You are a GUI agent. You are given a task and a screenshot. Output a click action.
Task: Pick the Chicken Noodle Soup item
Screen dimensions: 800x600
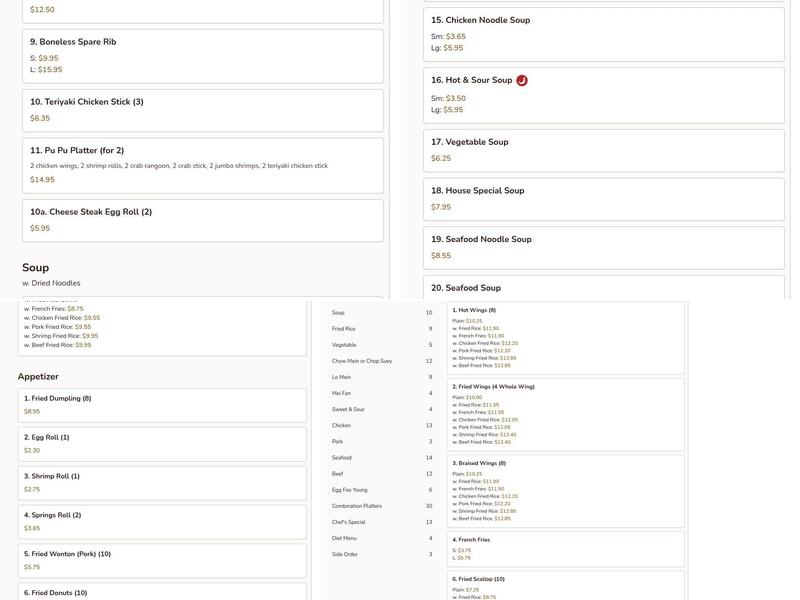coord(603,34)
